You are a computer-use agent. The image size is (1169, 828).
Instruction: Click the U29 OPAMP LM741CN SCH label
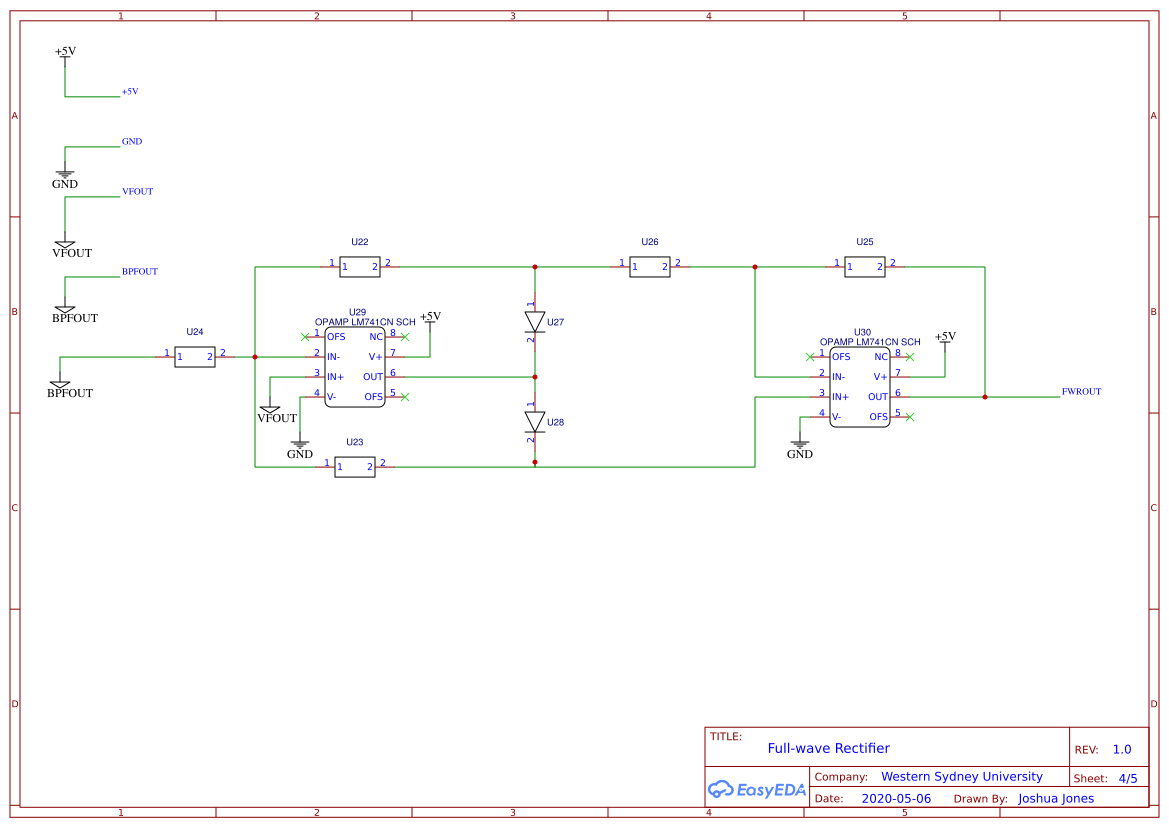tap(365, 322)
